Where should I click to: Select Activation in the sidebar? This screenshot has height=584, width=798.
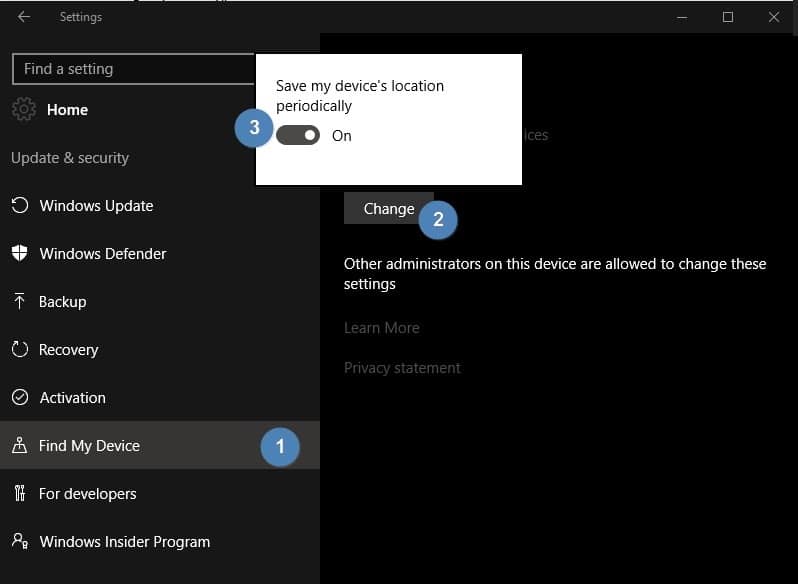160,397
